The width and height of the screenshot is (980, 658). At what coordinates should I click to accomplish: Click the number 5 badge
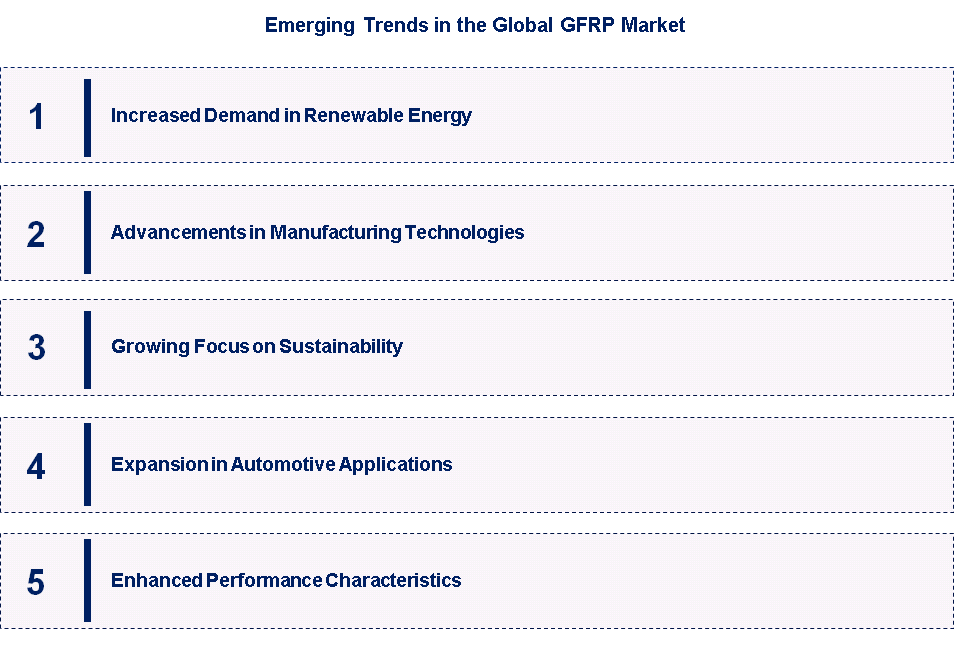pos(37,581)
